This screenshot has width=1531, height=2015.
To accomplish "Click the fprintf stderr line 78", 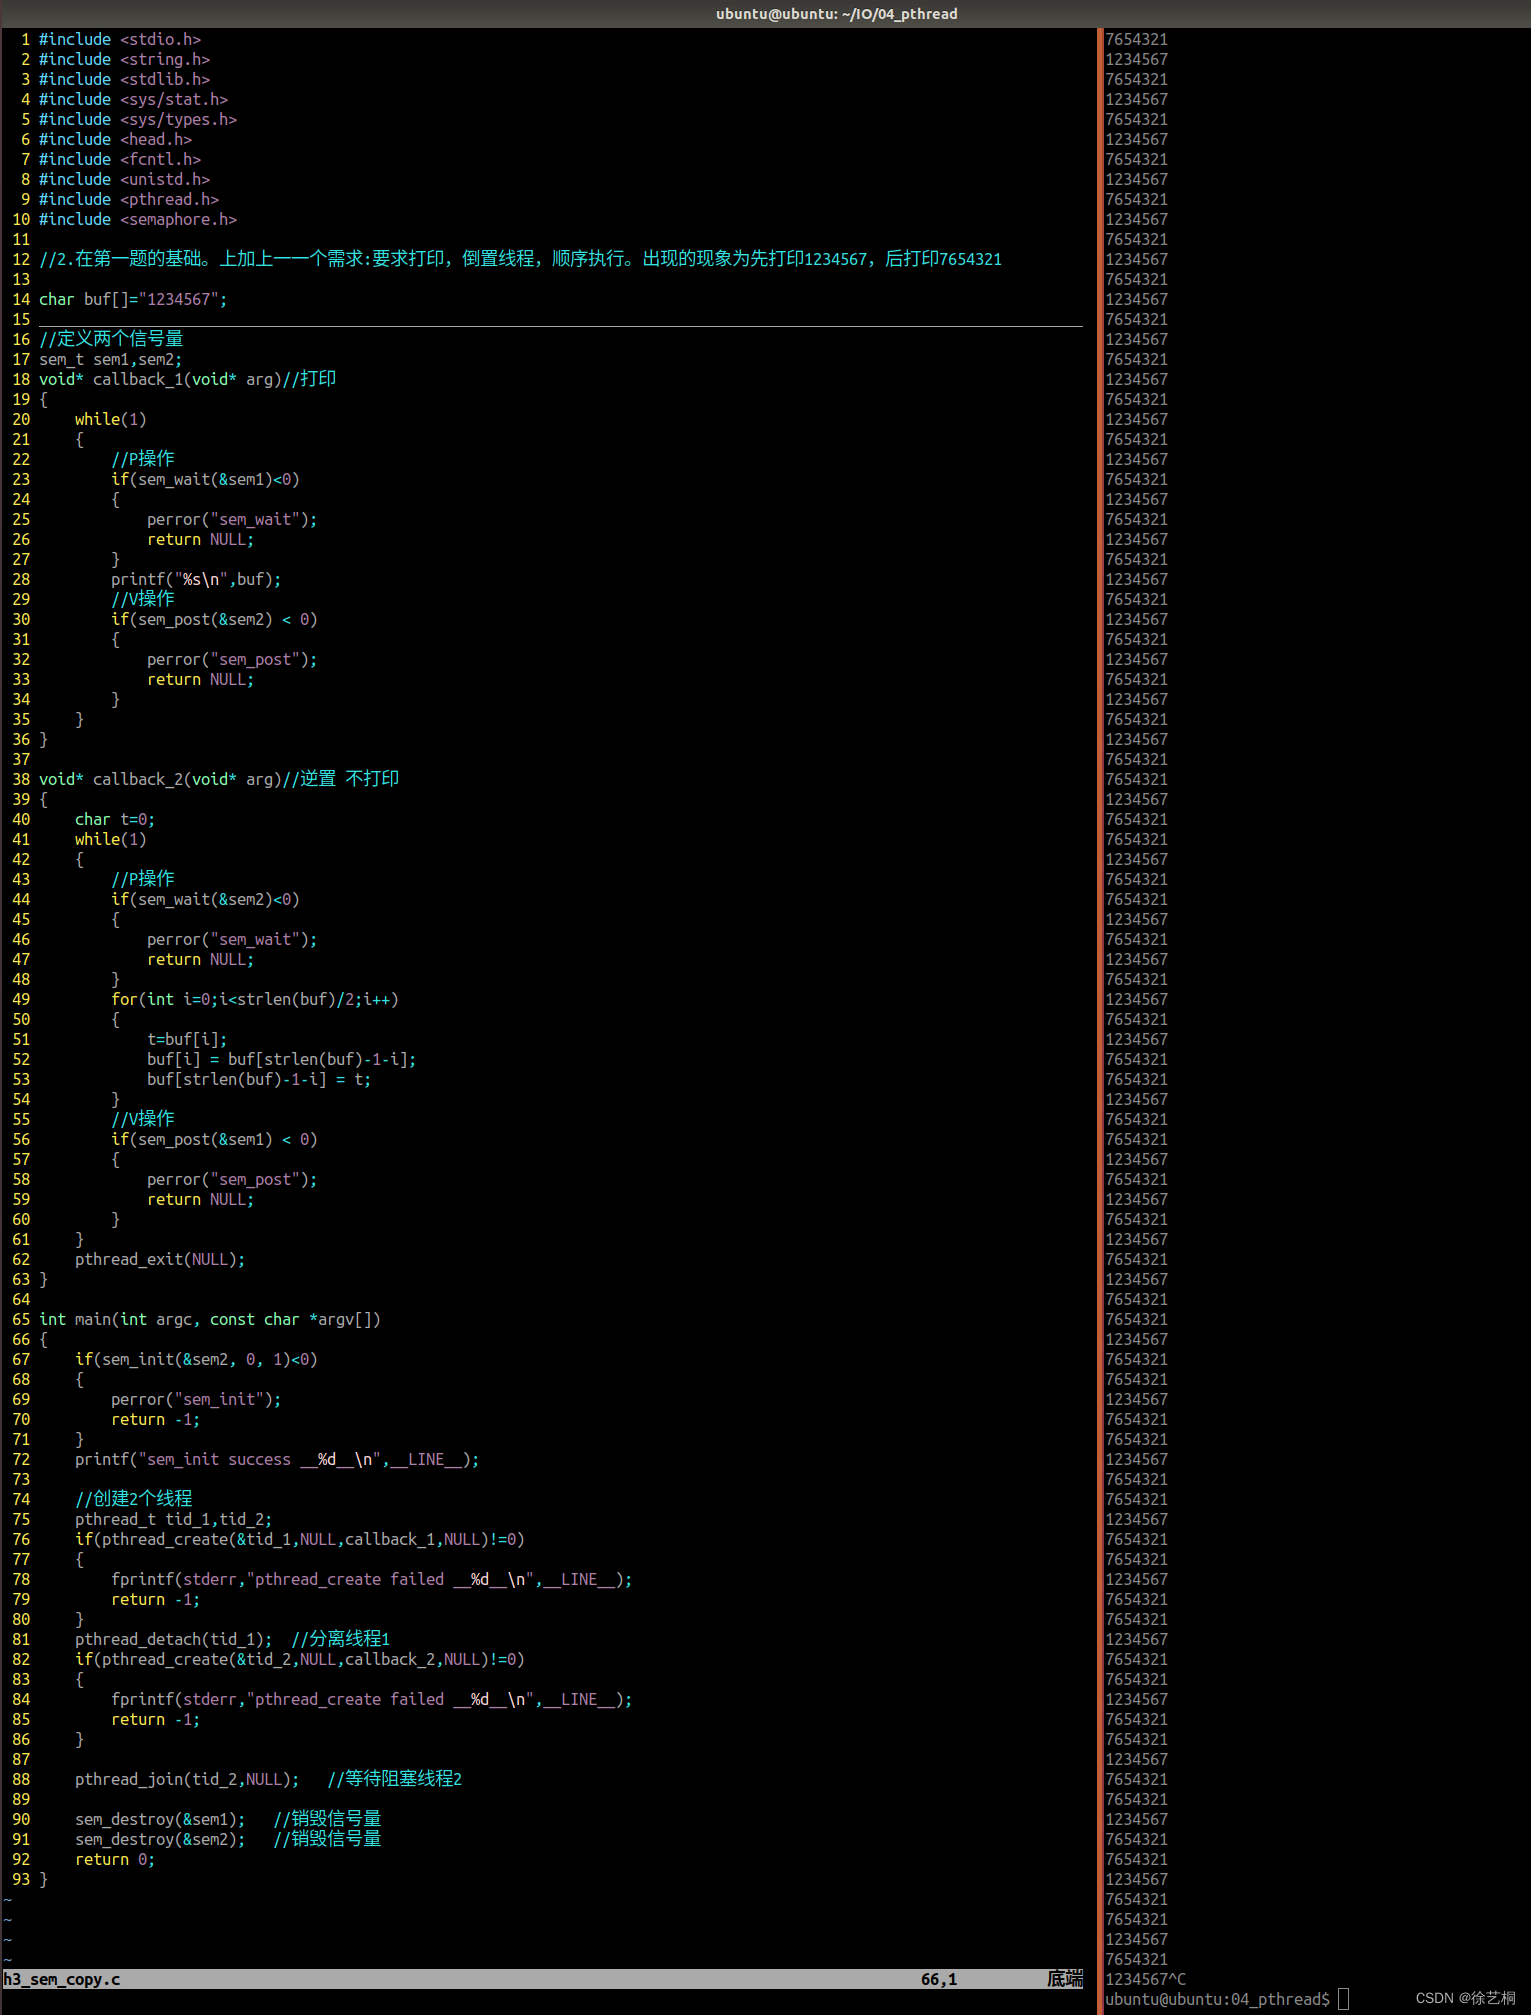I will tap(372, 1579).
